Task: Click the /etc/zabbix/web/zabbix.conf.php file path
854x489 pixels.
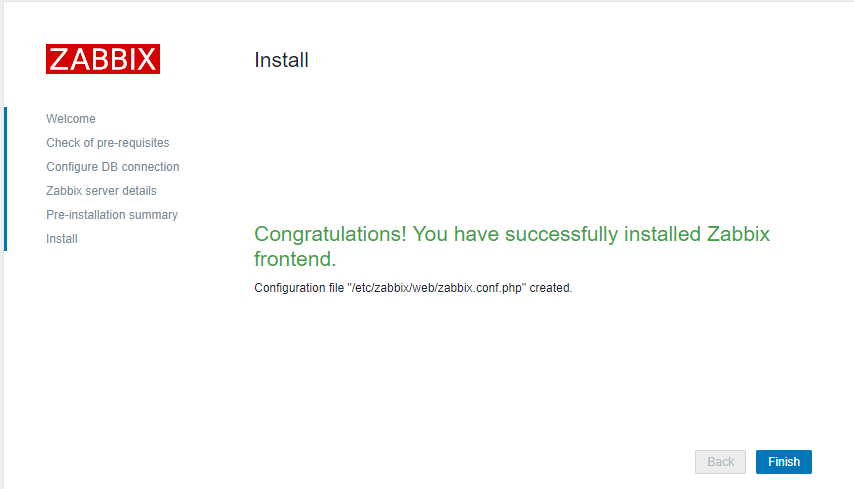Action: point(437,288)
